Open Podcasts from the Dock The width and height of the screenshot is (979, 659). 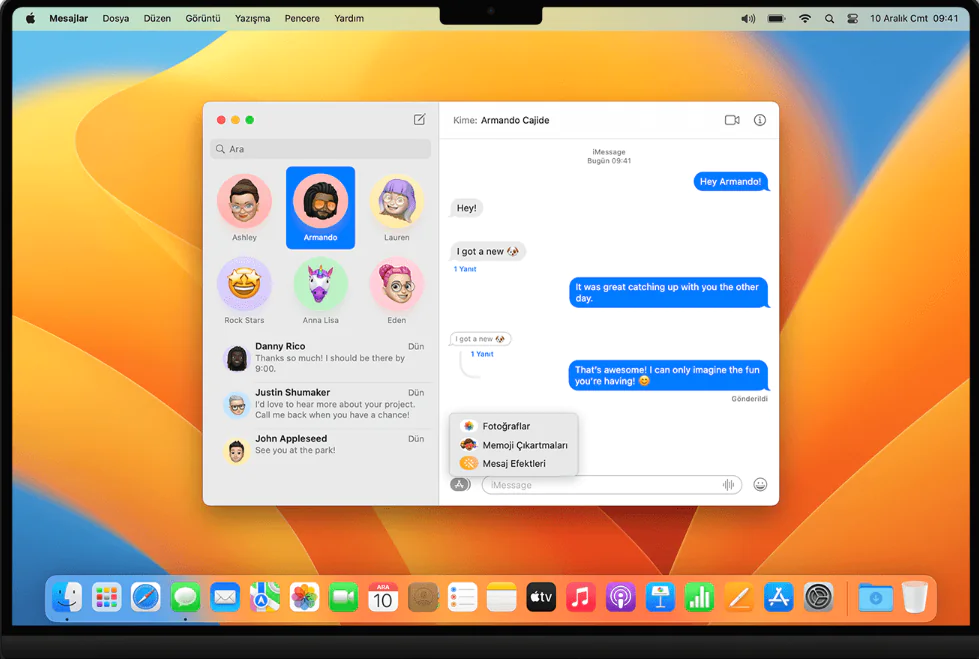pyautogui.click(x=620, y=597)
